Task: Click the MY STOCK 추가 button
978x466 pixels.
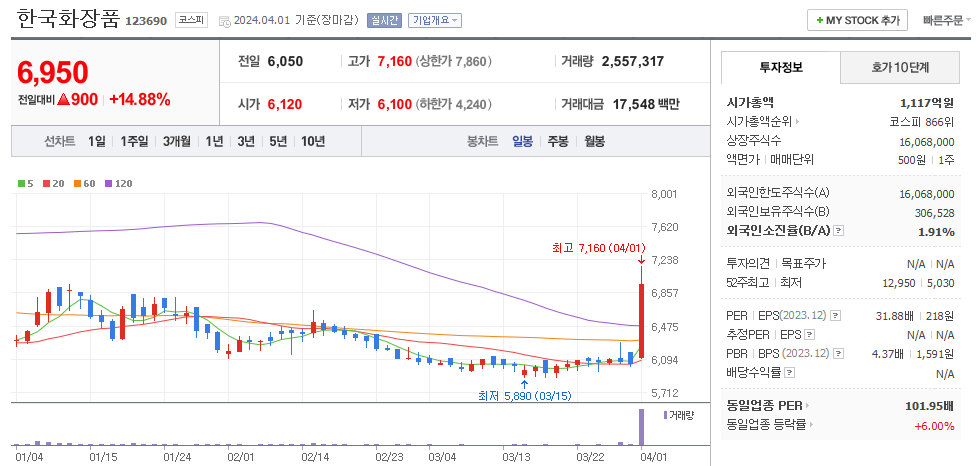Action: pos(857,21)
